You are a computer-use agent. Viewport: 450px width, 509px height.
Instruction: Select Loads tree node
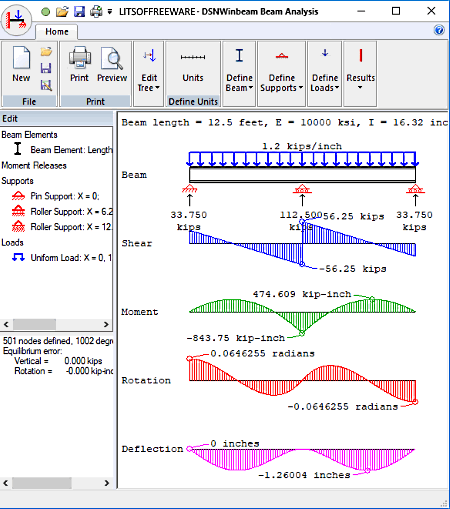tap(12, 242)
